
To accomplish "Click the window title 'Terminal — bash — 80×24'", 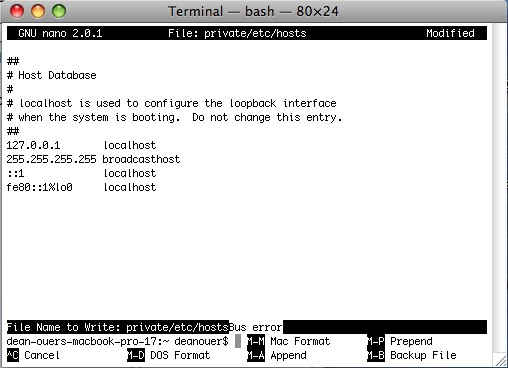I will click(x=253, y=11).
